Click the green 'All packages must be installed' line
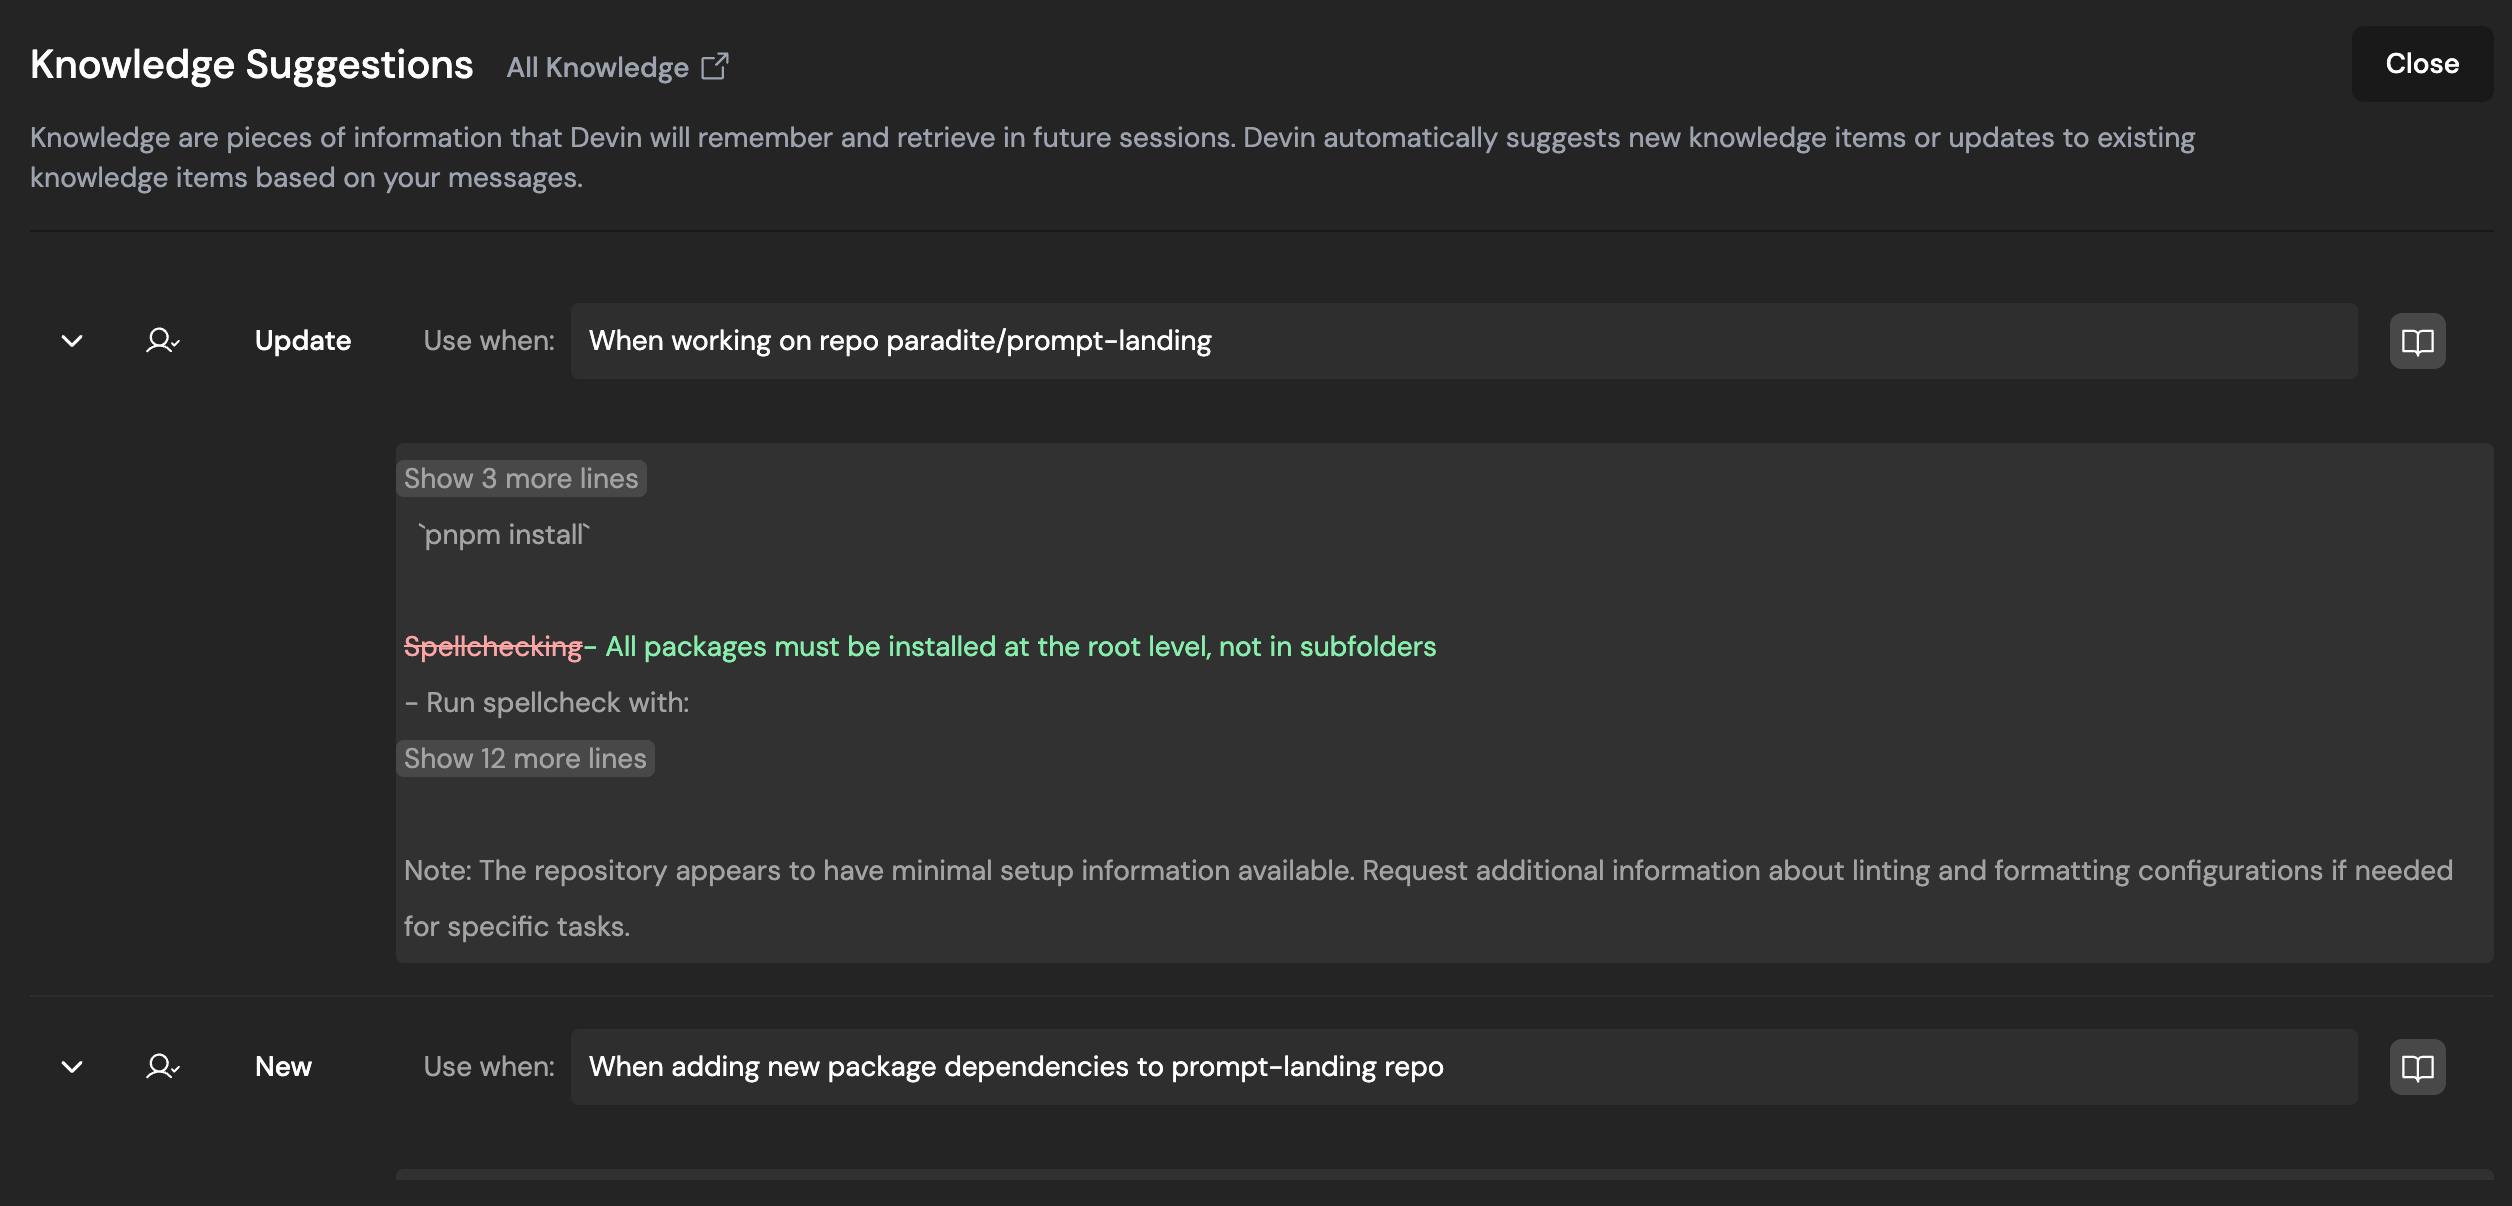 (x=1020, y=647)
